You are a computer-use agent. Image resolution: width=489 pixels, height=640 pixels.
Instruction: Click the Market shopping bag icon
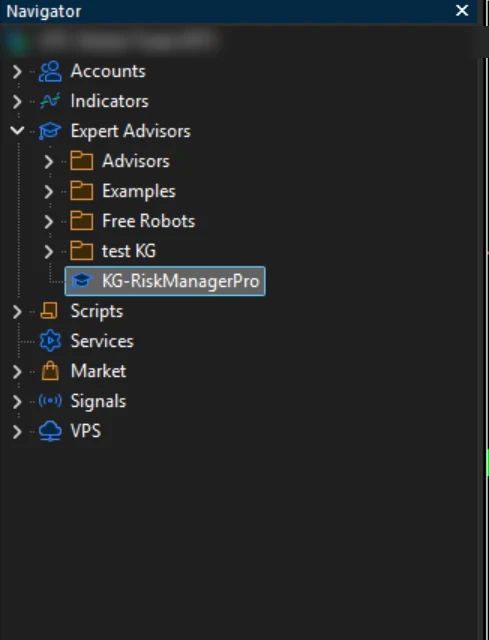[50, 371]
